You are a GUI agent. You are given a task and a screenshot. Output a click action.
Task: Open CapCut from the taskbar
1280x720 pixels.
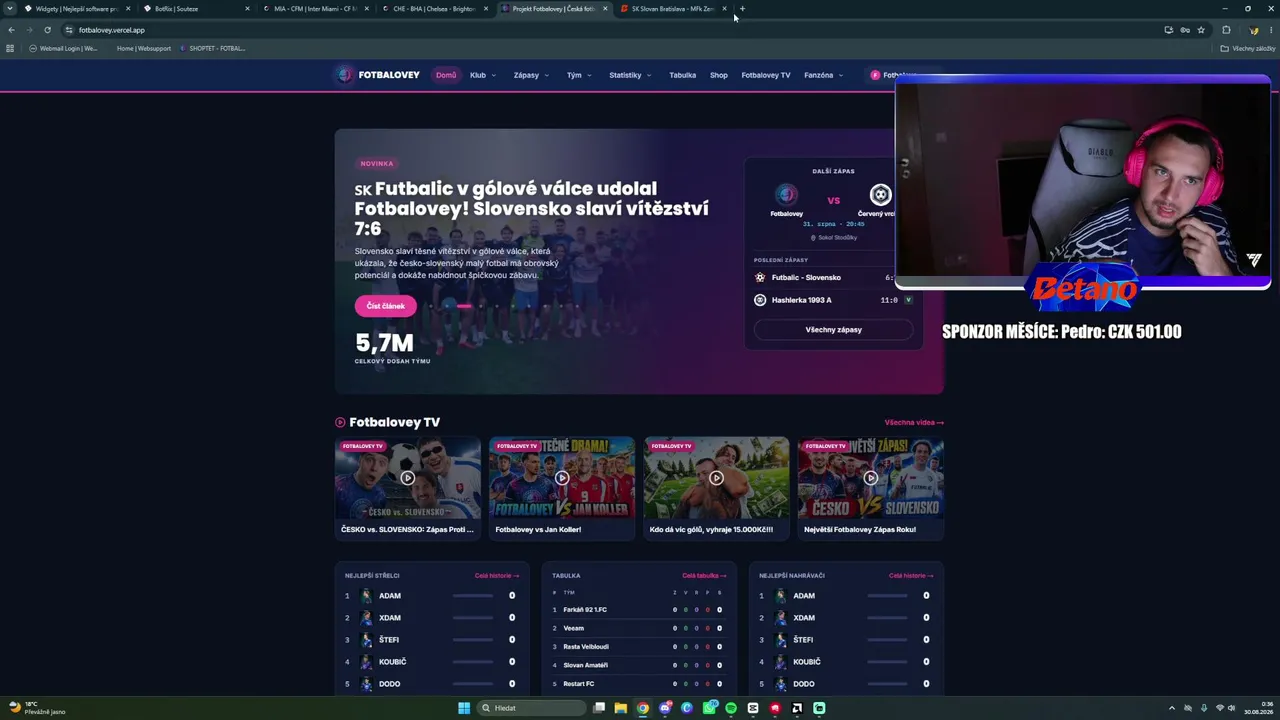[x=753, y=708]
